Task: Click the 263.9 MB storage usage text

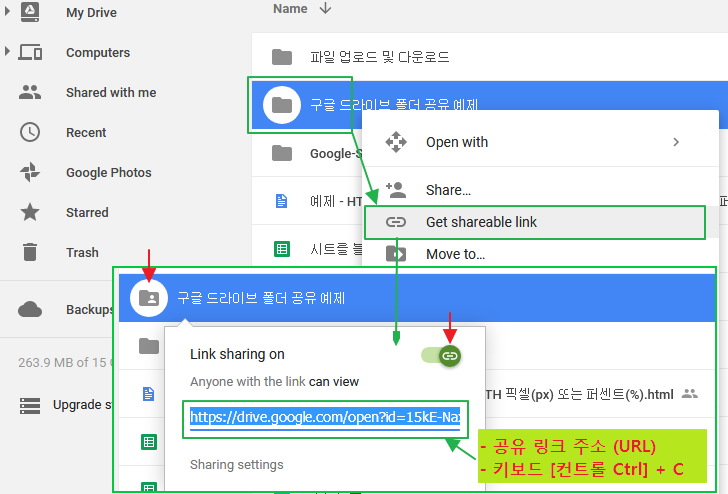Action: pos(66,363)
